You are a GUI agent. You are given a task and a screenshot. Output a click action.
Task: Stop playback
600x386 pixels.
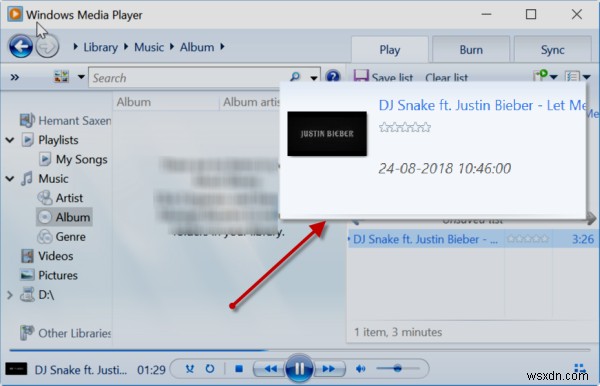[x=239, y=369]
